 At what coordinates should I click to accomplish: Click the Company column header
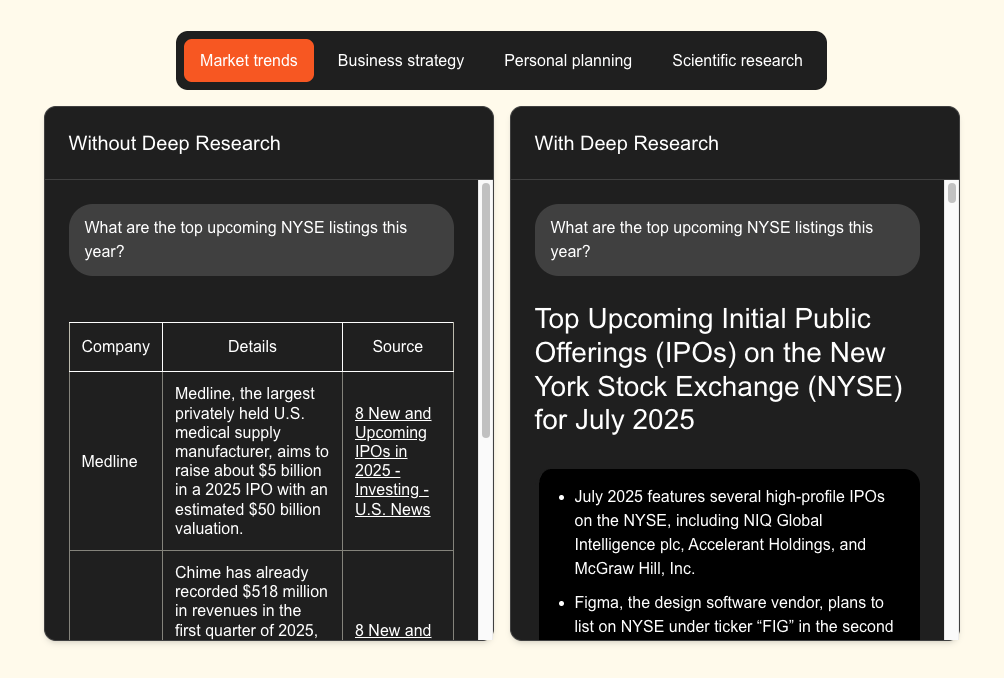(116, 347)
